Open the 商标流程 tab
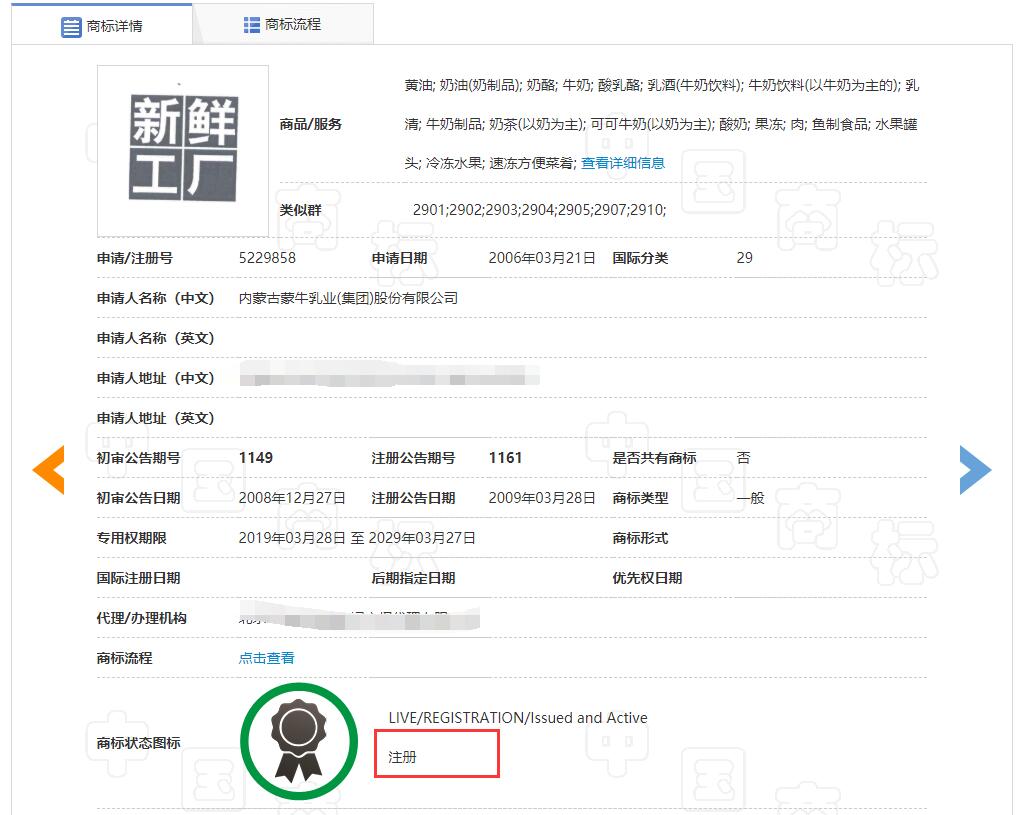This screenshot has width=1020, height=815. 283,25
